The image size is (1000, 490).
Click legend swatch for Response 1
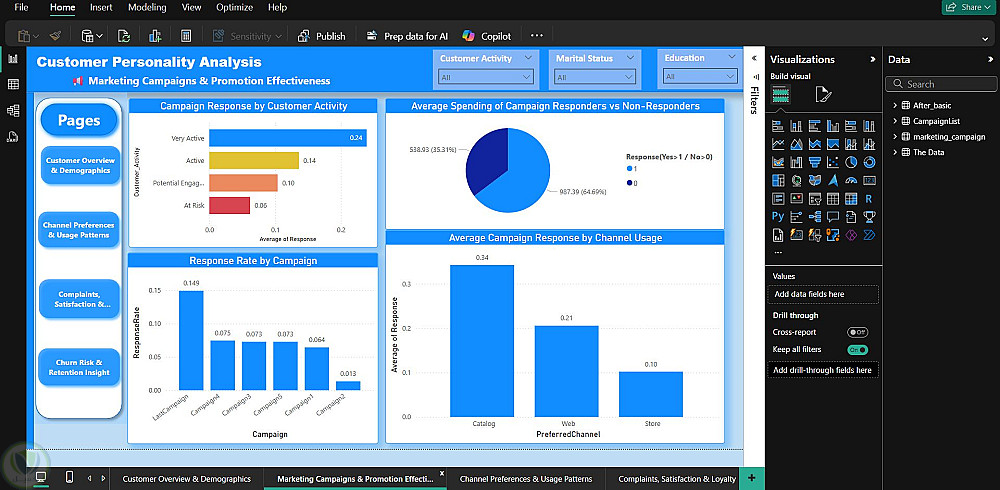(630, 168)
